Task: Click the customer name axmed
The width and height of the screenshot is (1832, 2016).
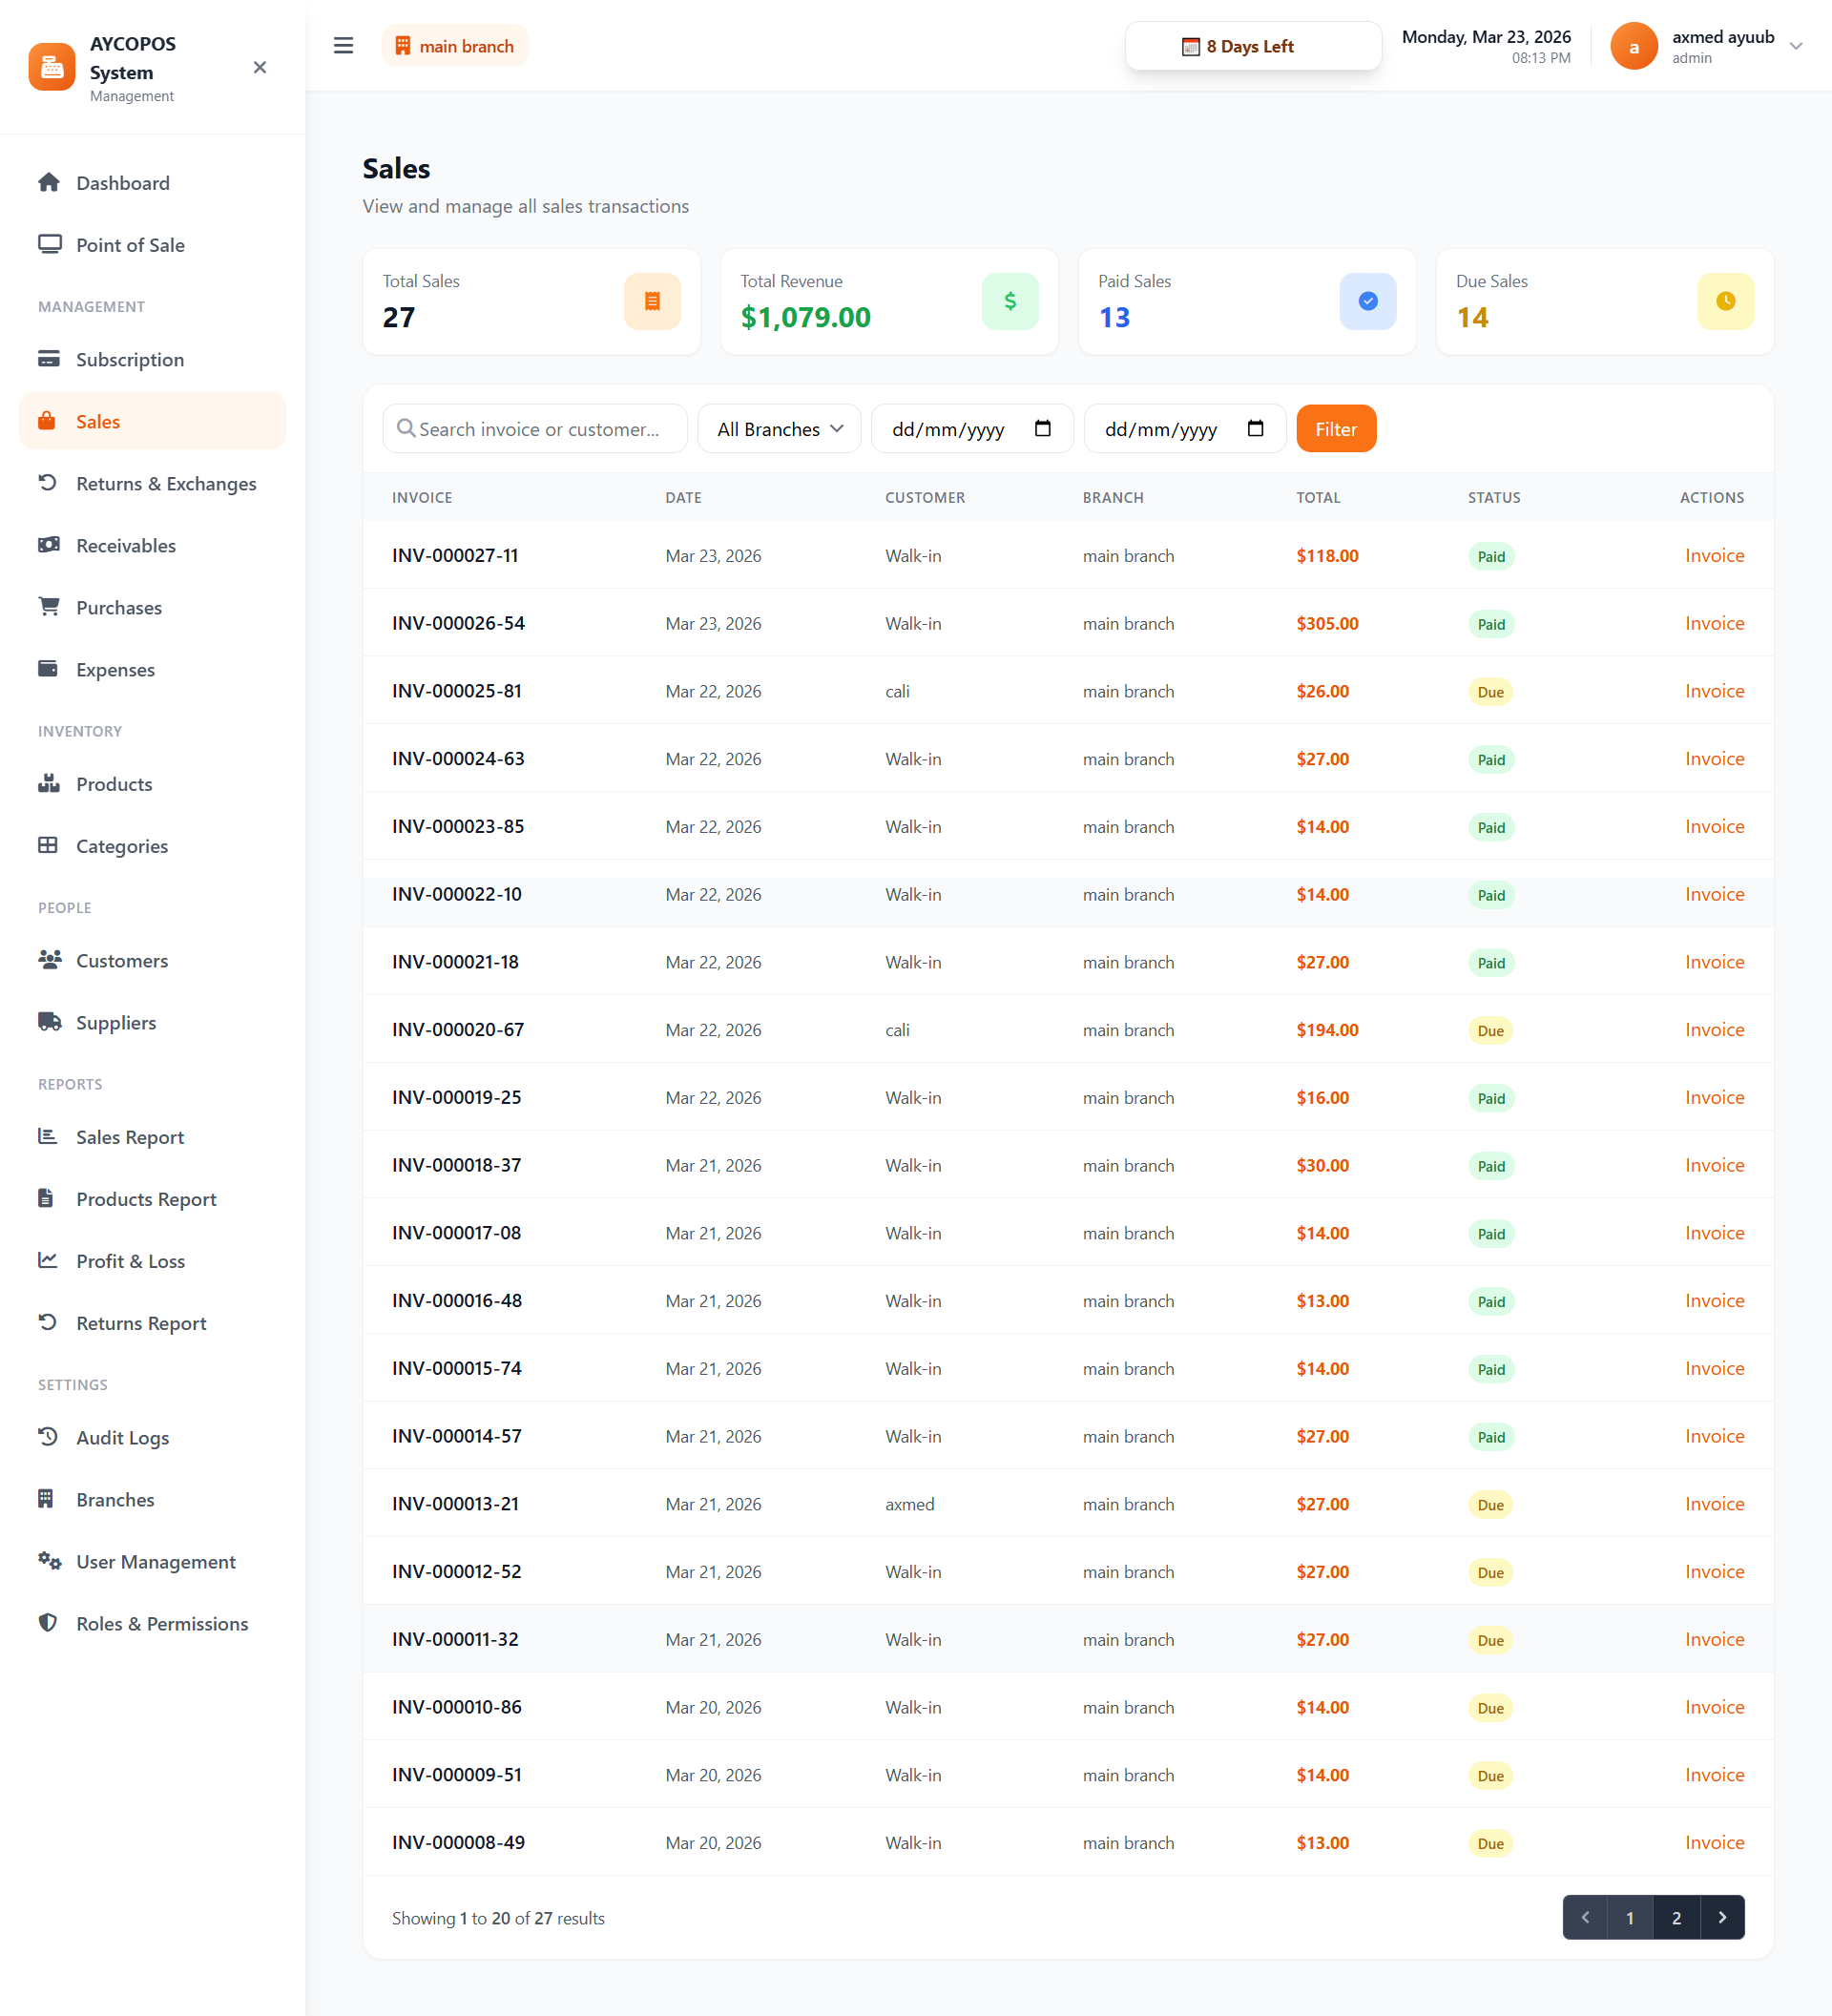Action: tap(909, 1504)
